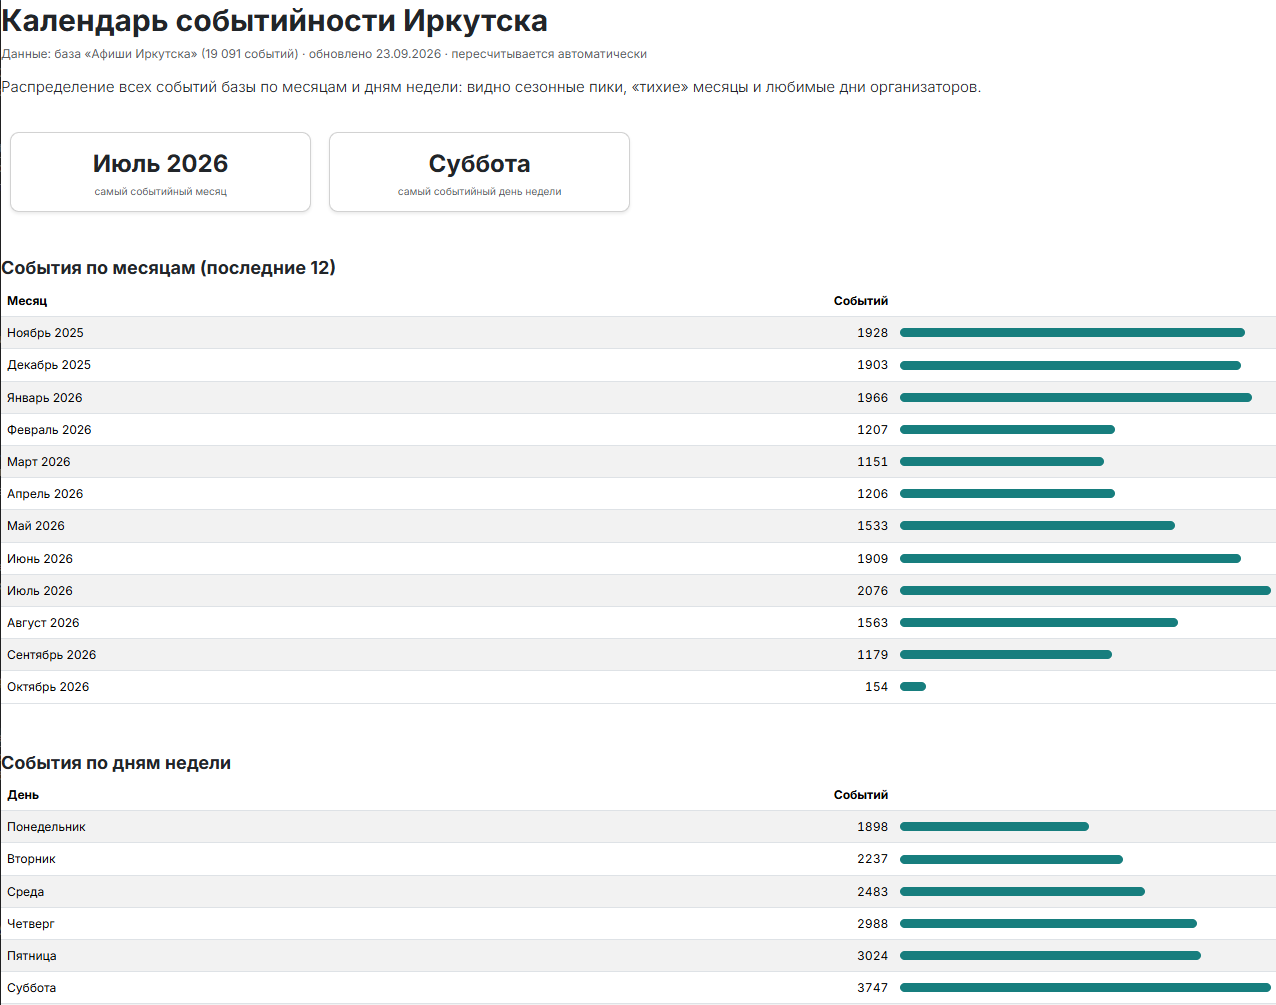Select the «Август 2026» row label
Image resolution: width=1276 pixels, height=1005 pixels.
point(43,623)
